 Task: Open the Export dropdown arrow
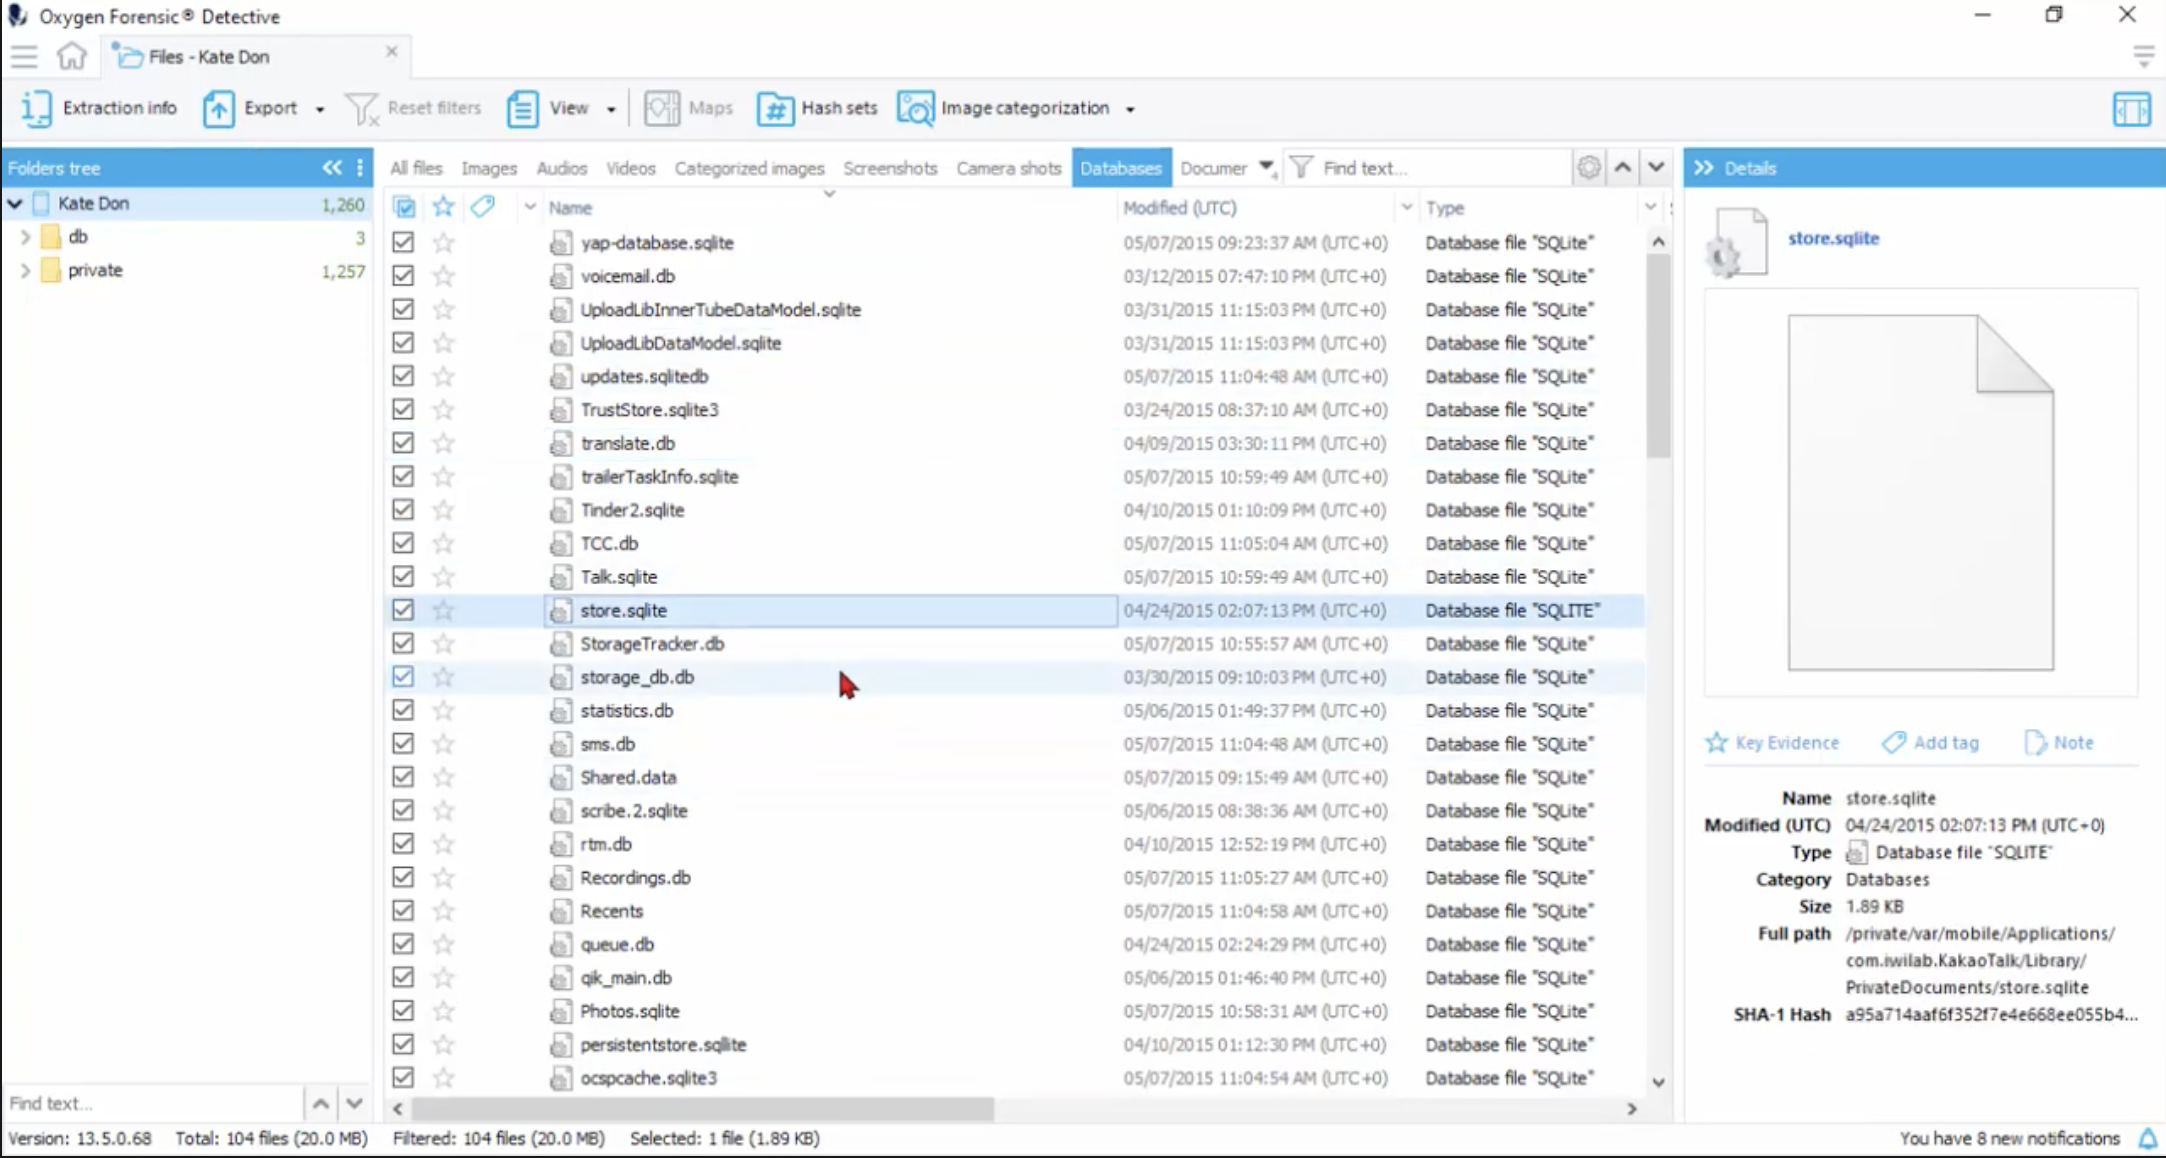(x=320, y=109)
